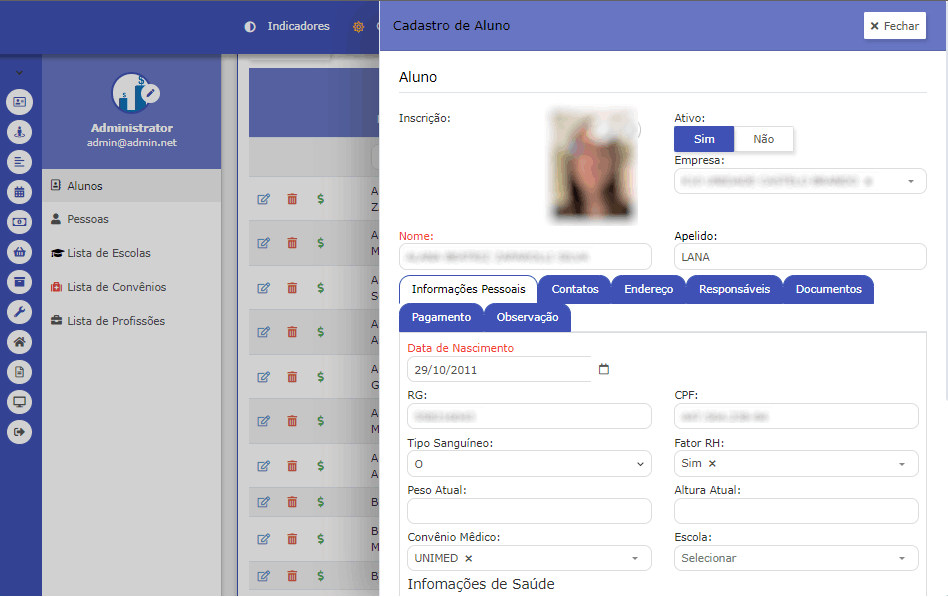The height and width of the screenshot is (597, 948).
Task: Open the date picker icon beside Data de Nascimento
Action: coord(604,368)
